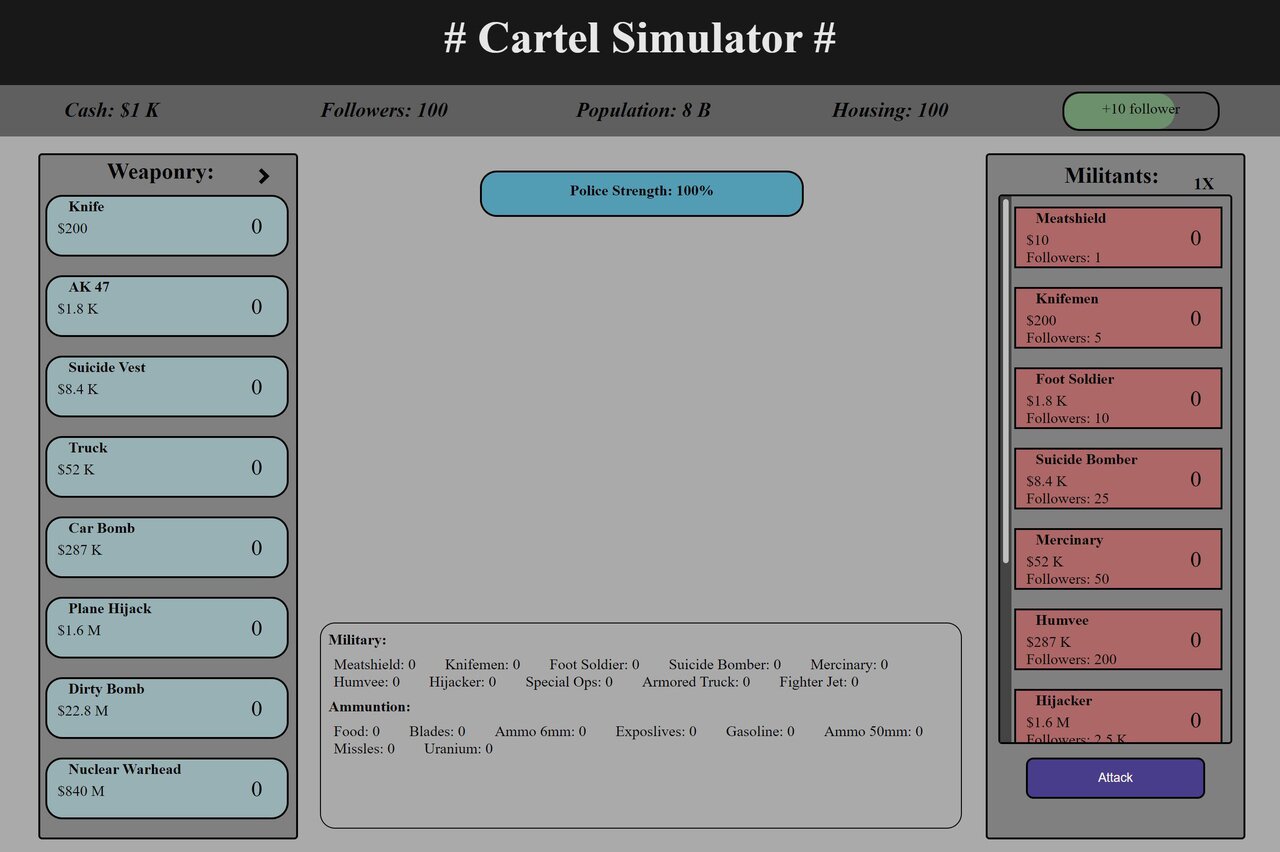Expand the Weaponry panel chevron arrow
1280x852 pixels.
[263, 176]
